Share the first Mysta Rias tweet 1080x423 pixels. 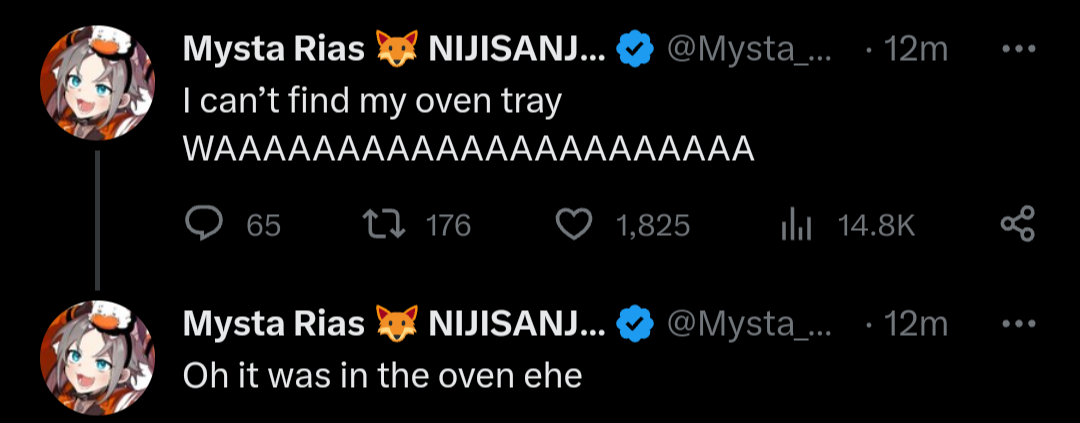[1016, 225]
